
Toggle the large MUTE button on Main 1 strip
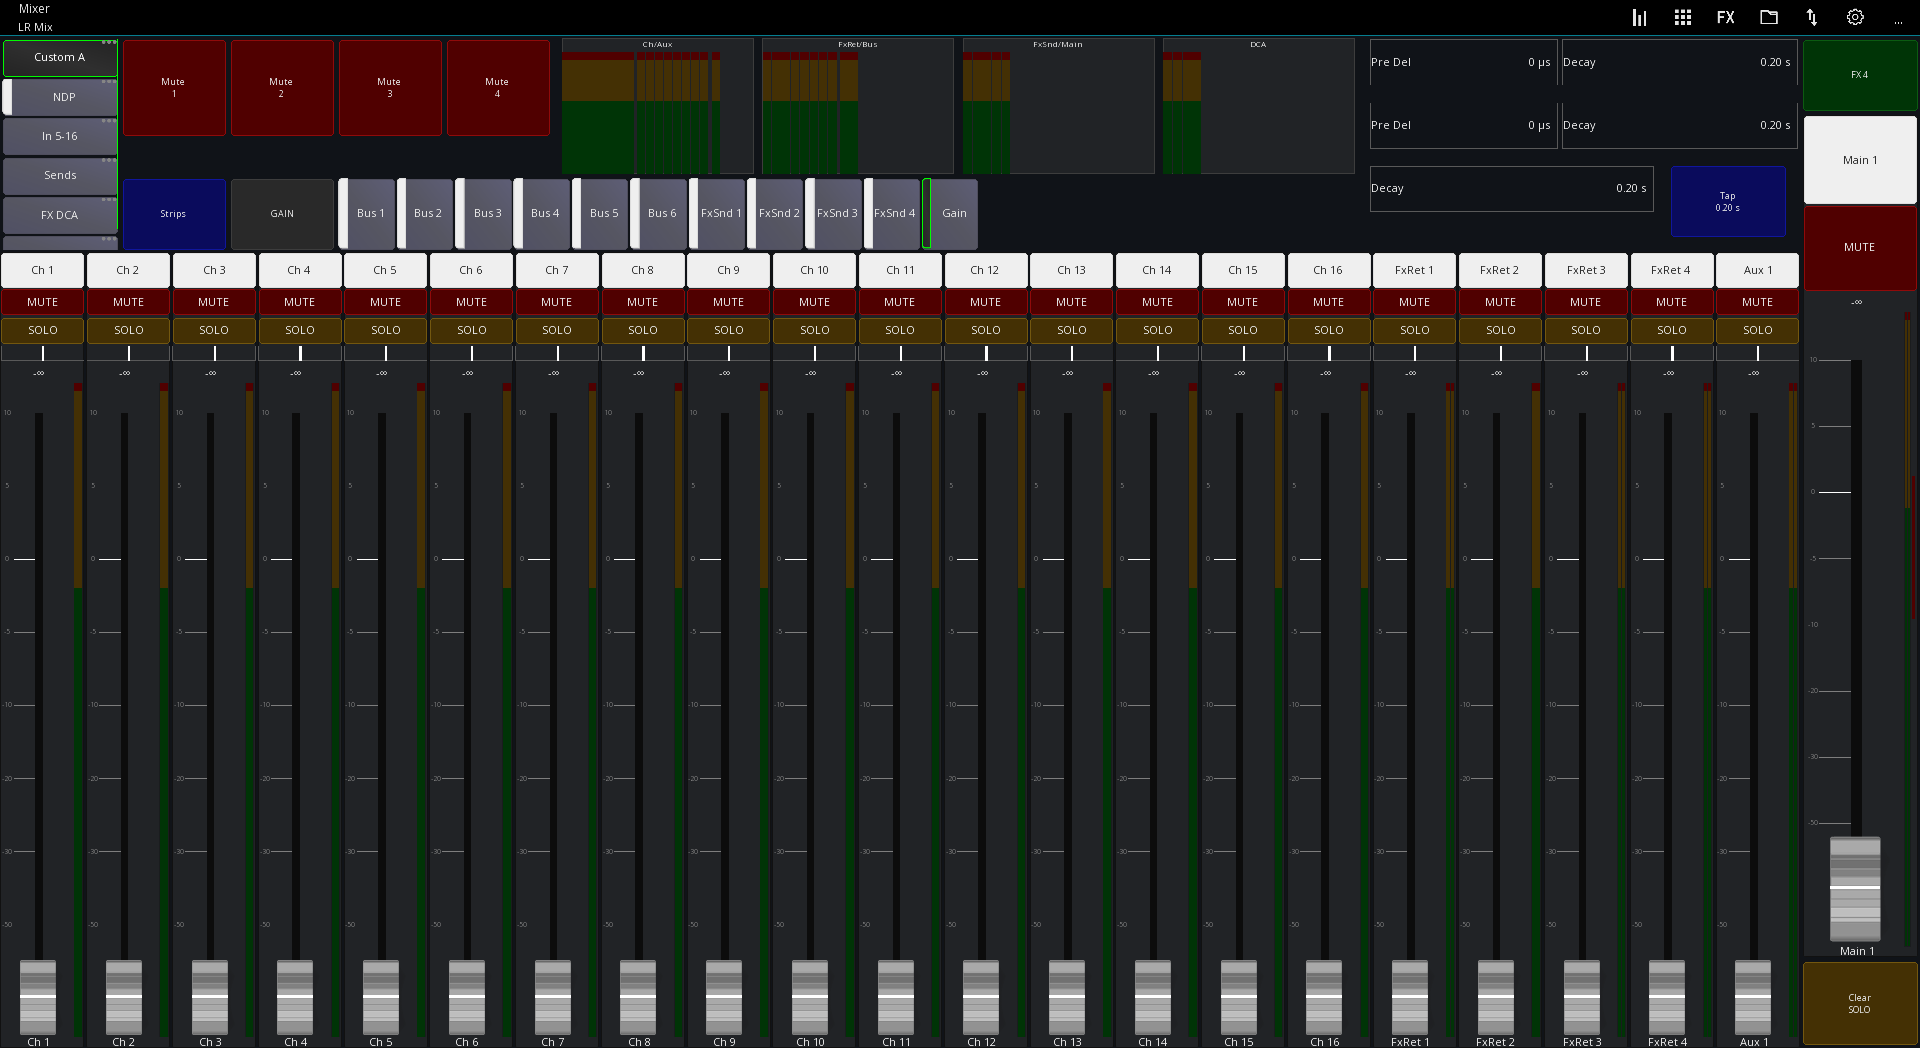coord(1859,246)
